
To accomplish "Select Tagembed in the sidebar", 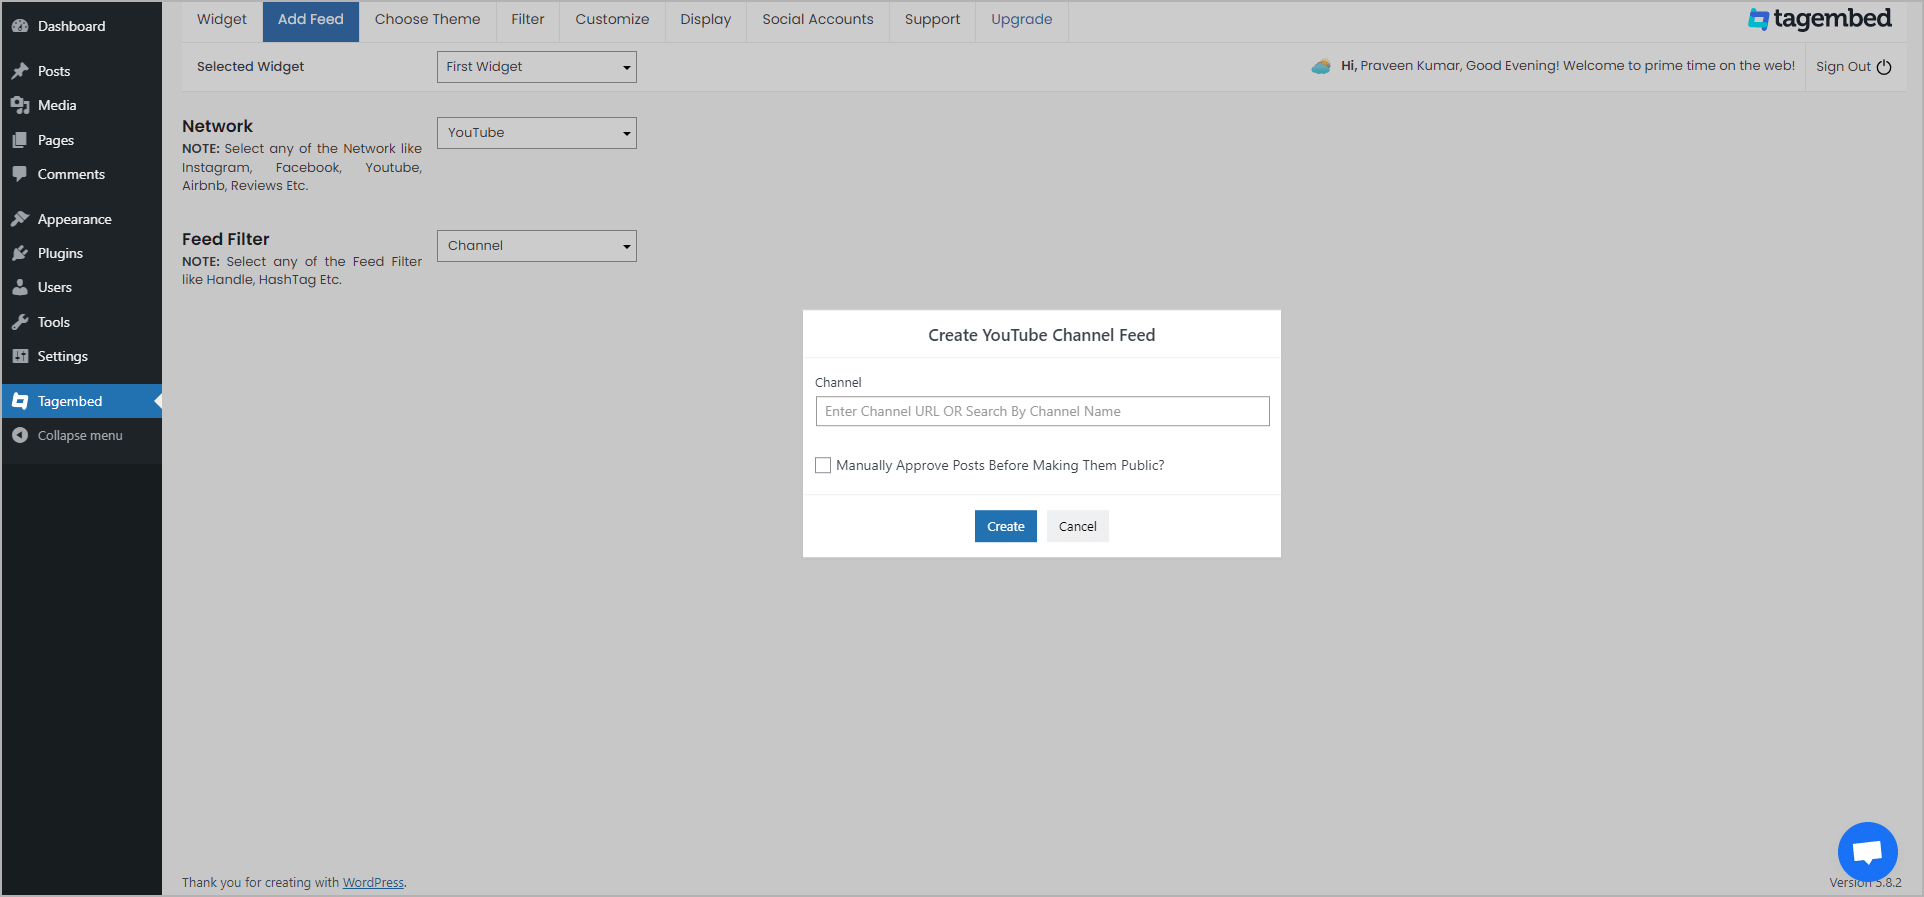I will [82, 401].
